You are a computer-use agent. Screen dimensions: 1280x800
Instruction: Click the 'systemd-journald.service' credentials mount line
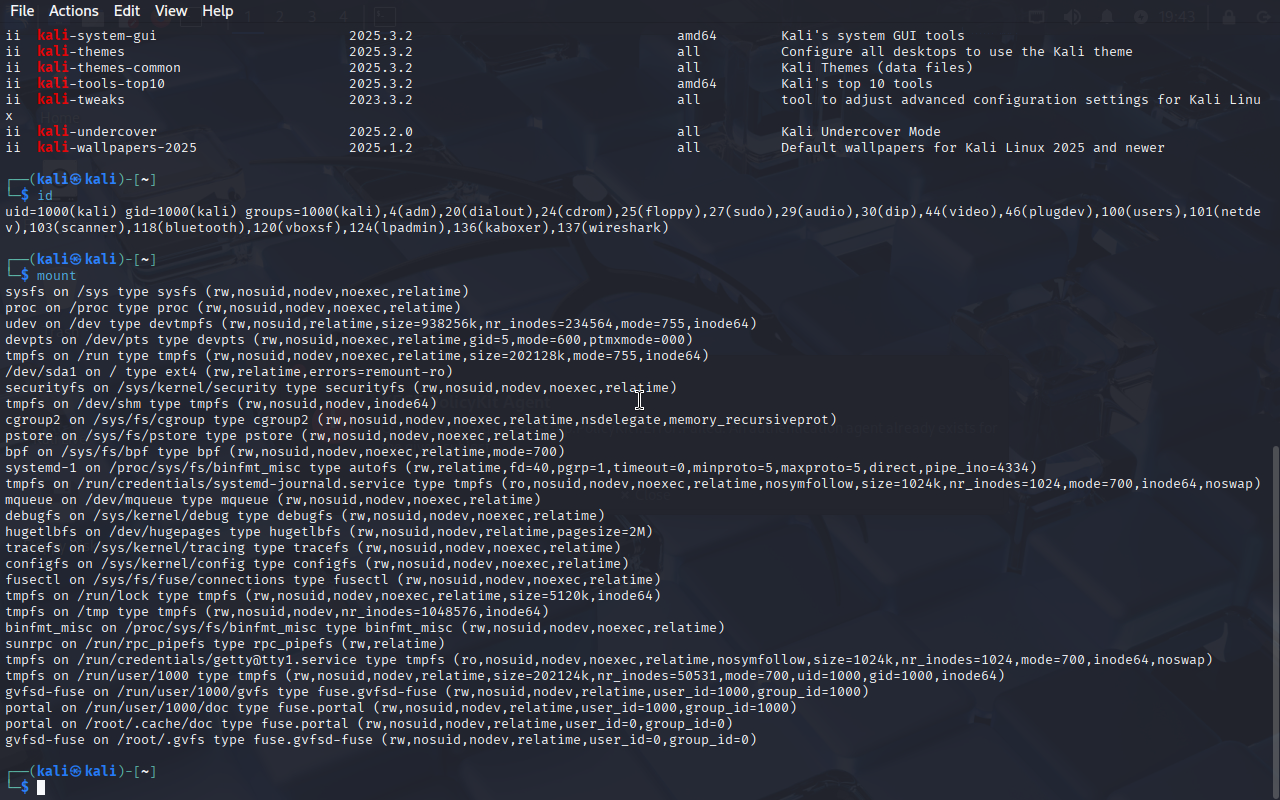coord(633,483)
